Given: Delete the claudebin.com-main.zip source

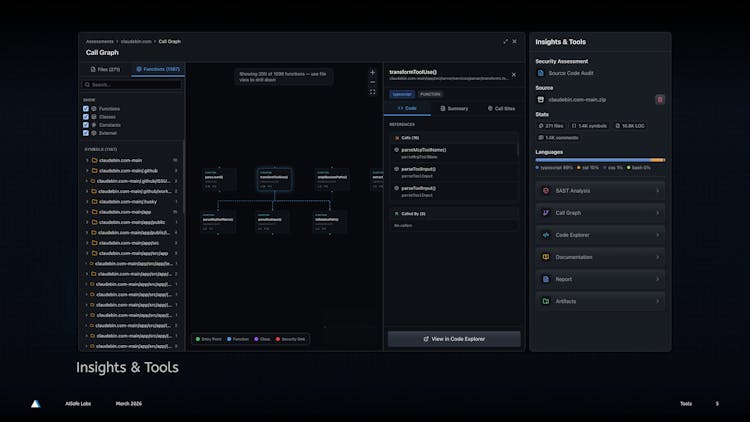Looking at the screenshot, I should [659, 99].
